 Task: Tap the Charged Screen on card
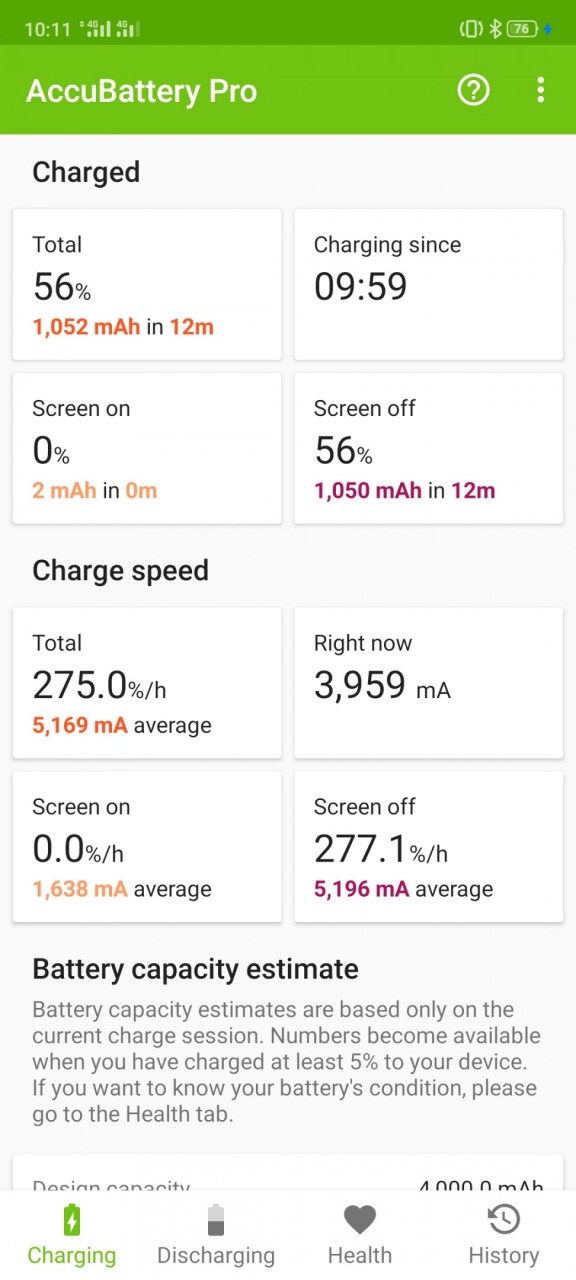(147, 449)
